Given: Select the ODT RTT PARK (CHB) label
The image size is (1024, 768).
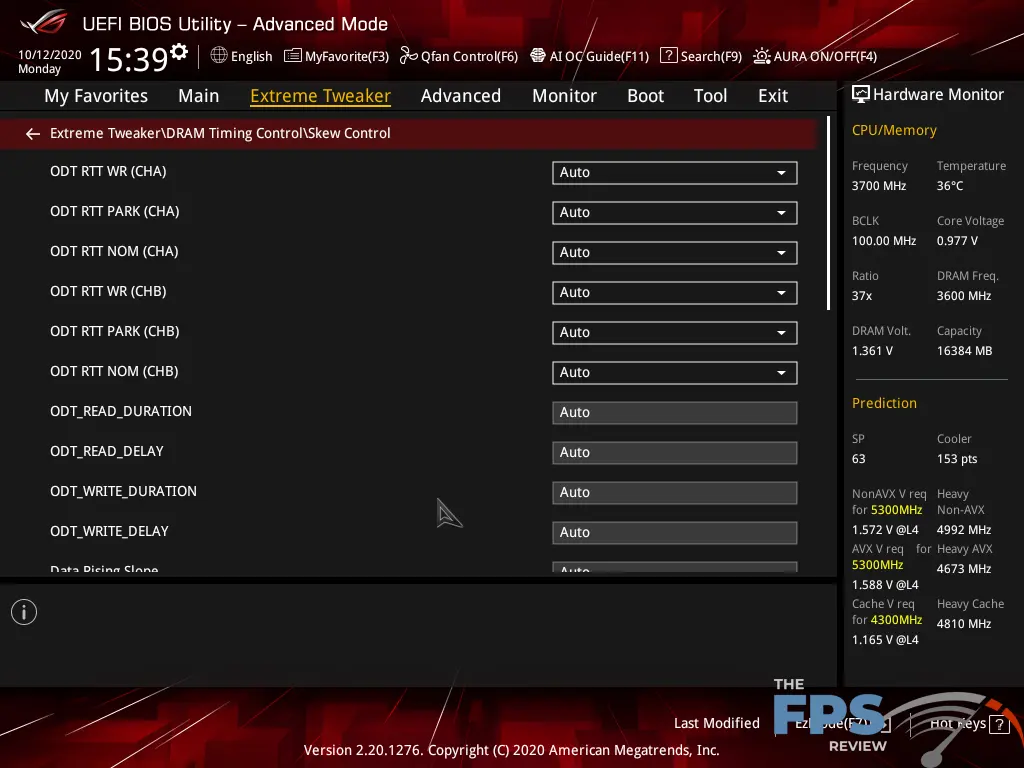Looking at the screenshot, I should click(x=115, y=331).
